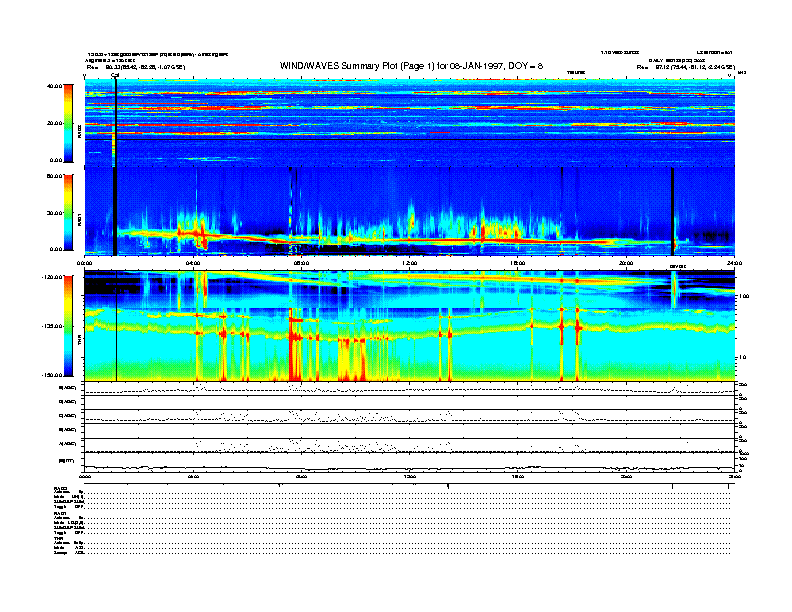Select the 60.00 label on RAD1 color scale

pos(55,176)
